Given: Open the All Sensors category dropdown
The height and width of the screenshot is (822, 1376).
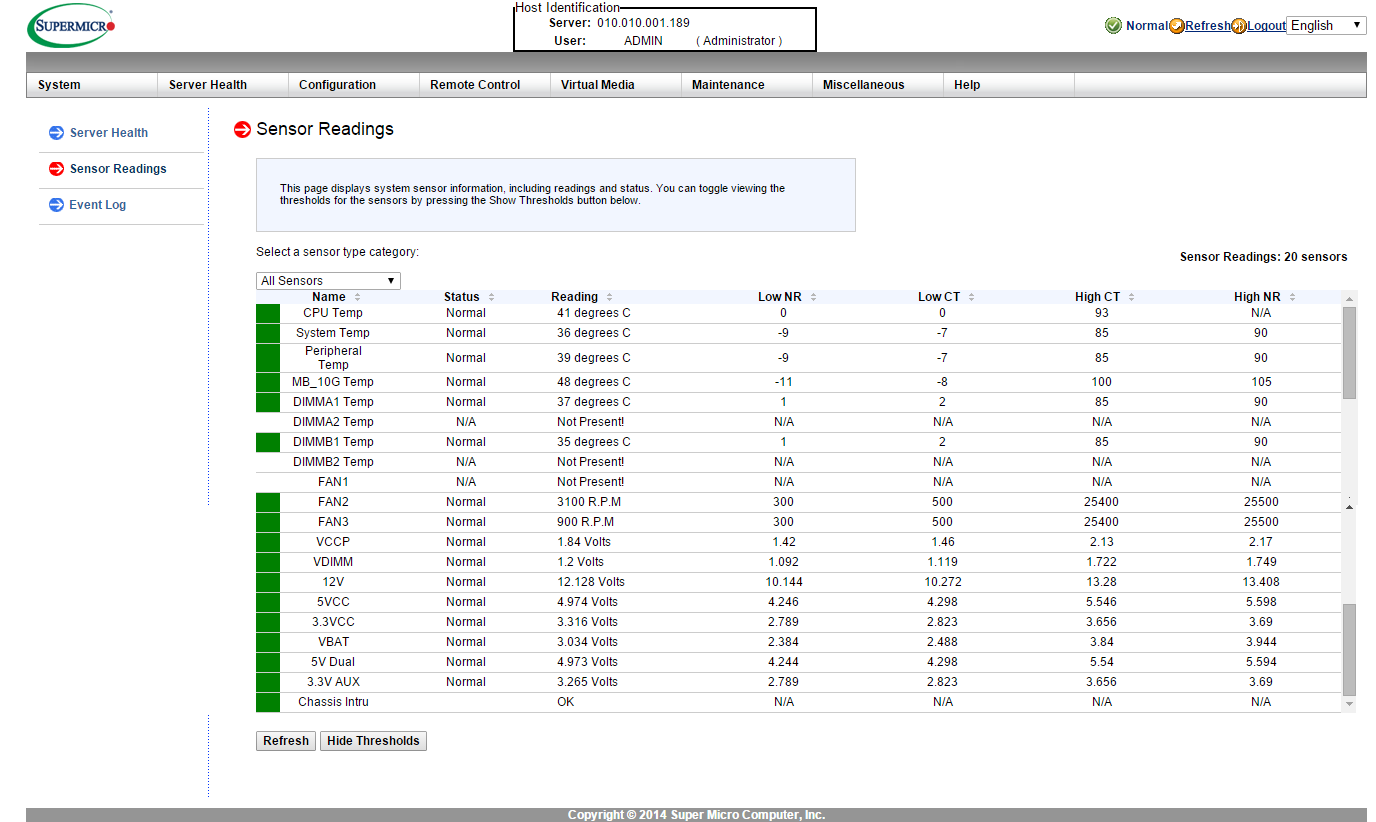Looking at the screenshot, I should click(x=328, y=281).
